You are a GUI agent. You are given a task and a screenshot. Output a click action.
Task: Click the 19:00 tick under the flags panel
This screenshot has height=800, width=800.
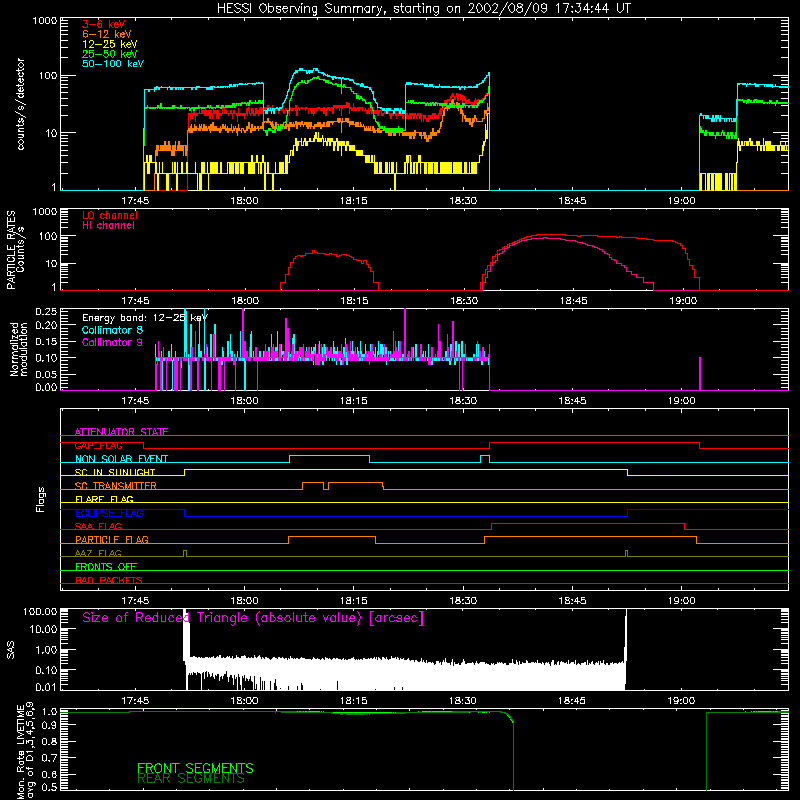[x=682, y=601]
